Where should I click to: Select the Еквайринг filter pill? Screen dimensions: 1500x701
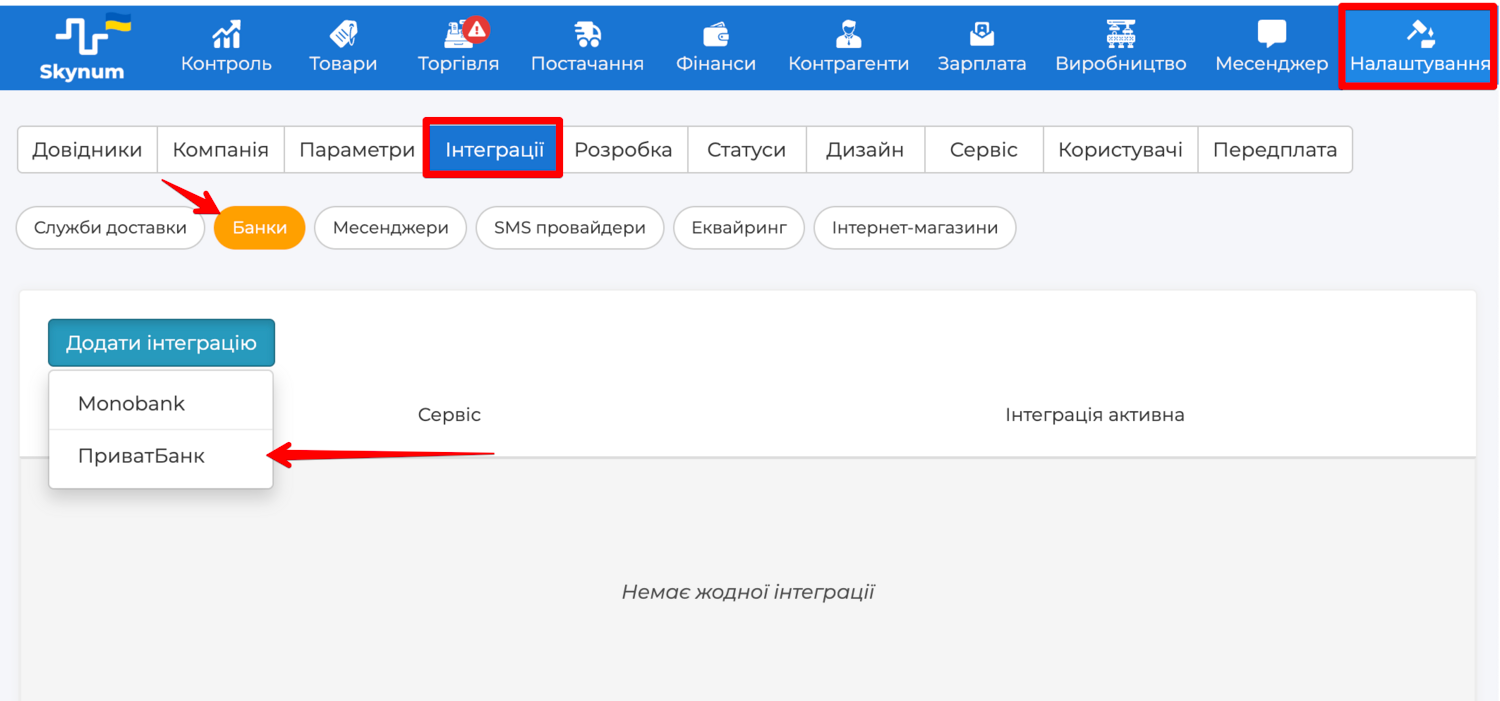739,228
